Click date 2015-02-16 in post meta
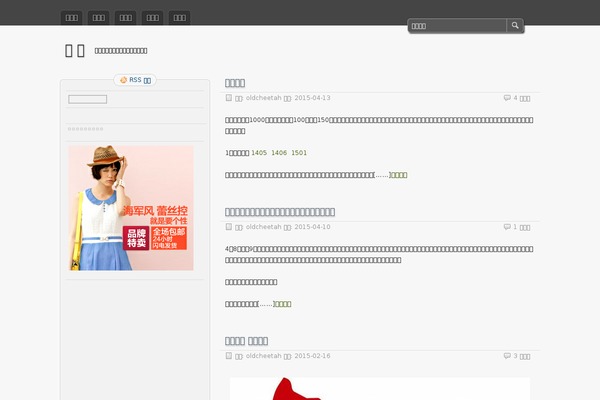 click(x=312, y=356)
